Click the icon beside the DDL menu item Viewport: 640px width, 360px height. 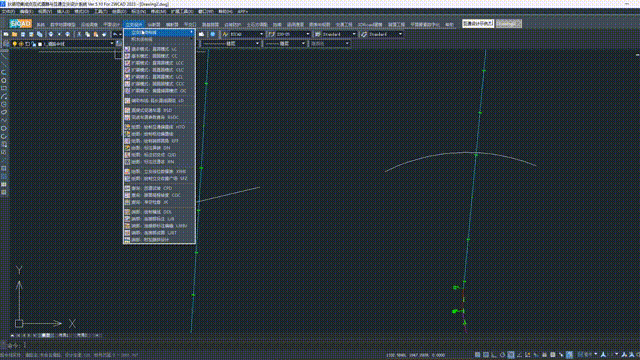coord(127,212)
